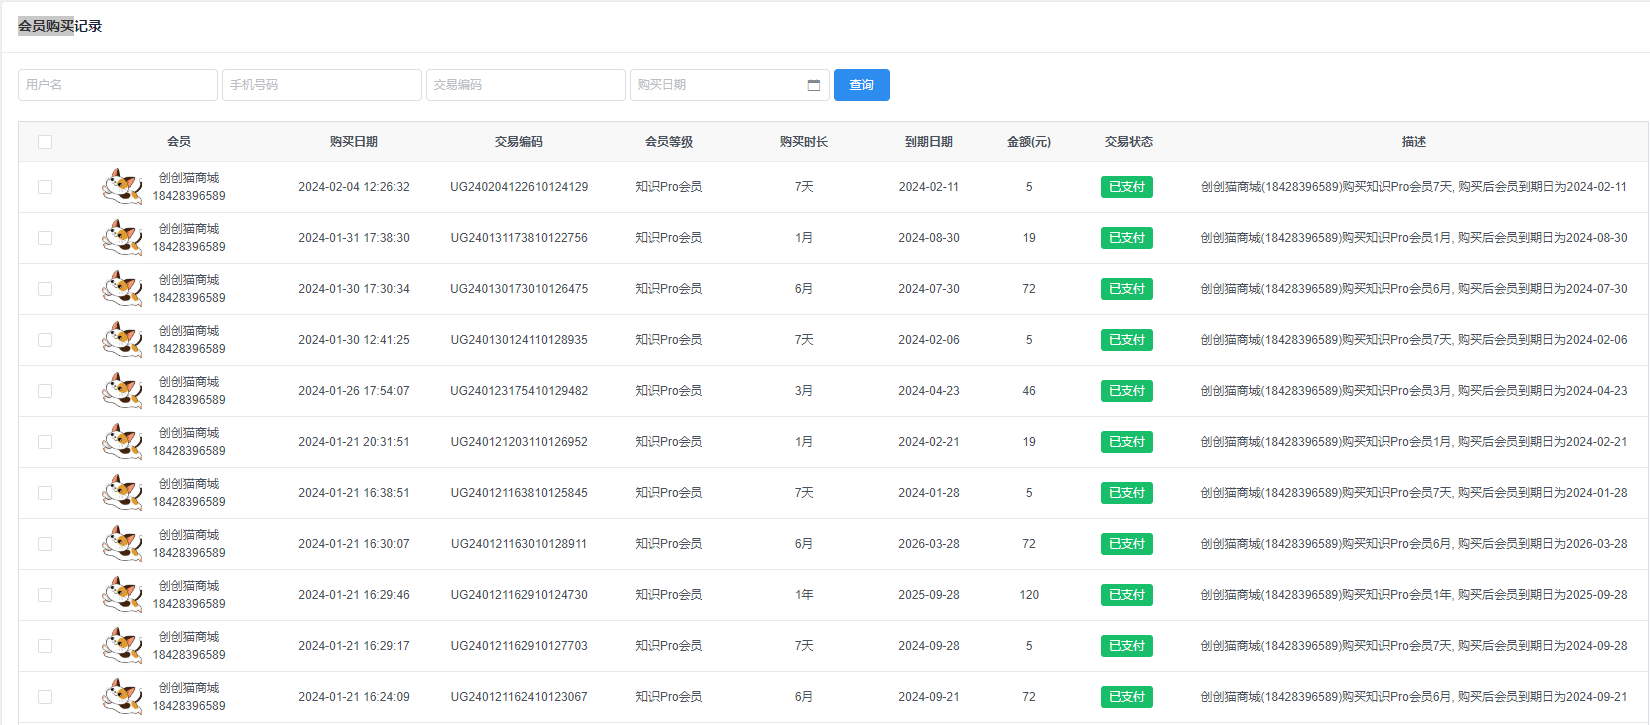Screen dimensions: 1650x725
Task: Click the avatar in the UG240123175410129482 row
Action: coord(122,391)
